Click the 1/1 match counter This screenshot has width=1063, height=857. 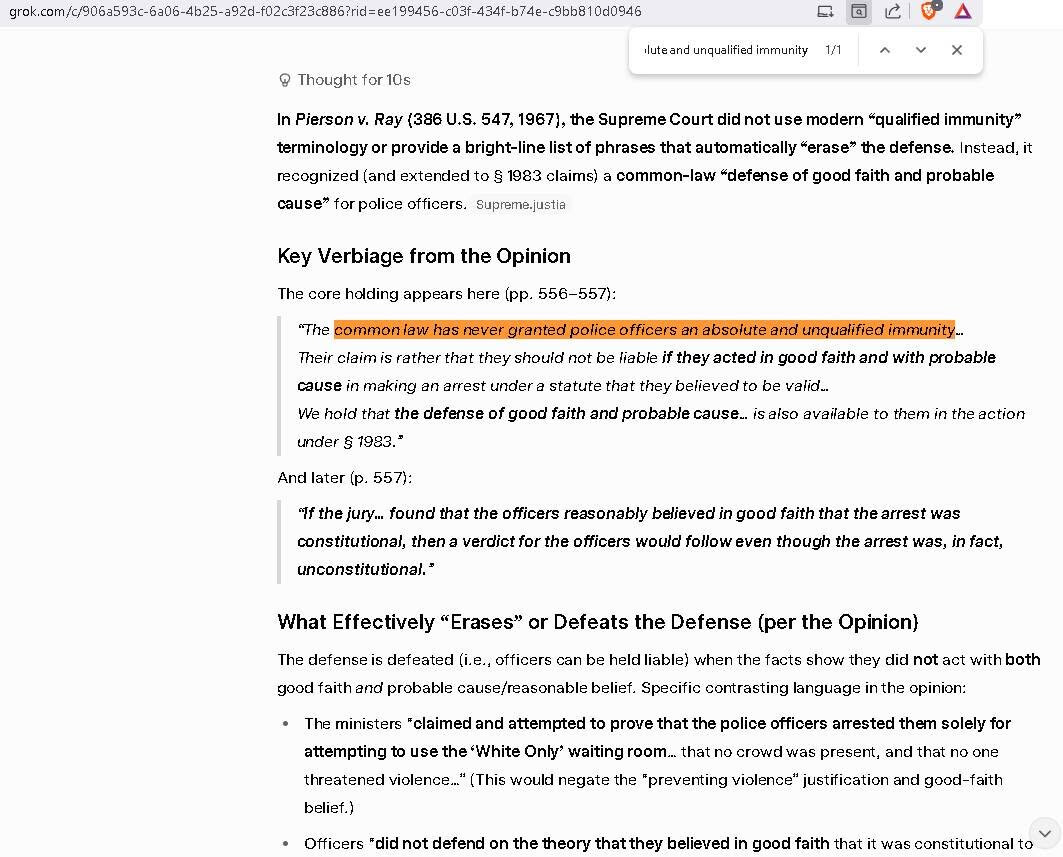833,50
